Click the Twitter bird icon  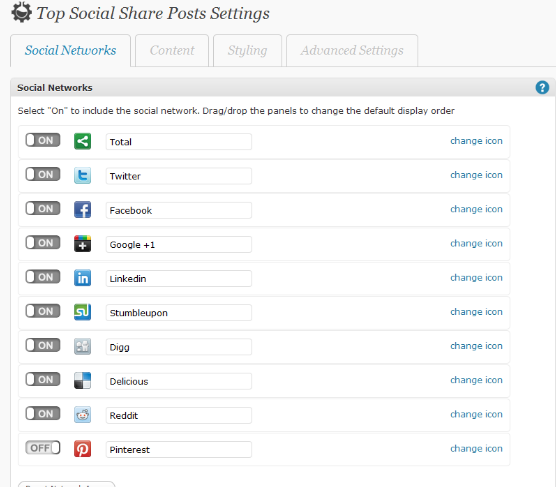[x=82, y=175]
